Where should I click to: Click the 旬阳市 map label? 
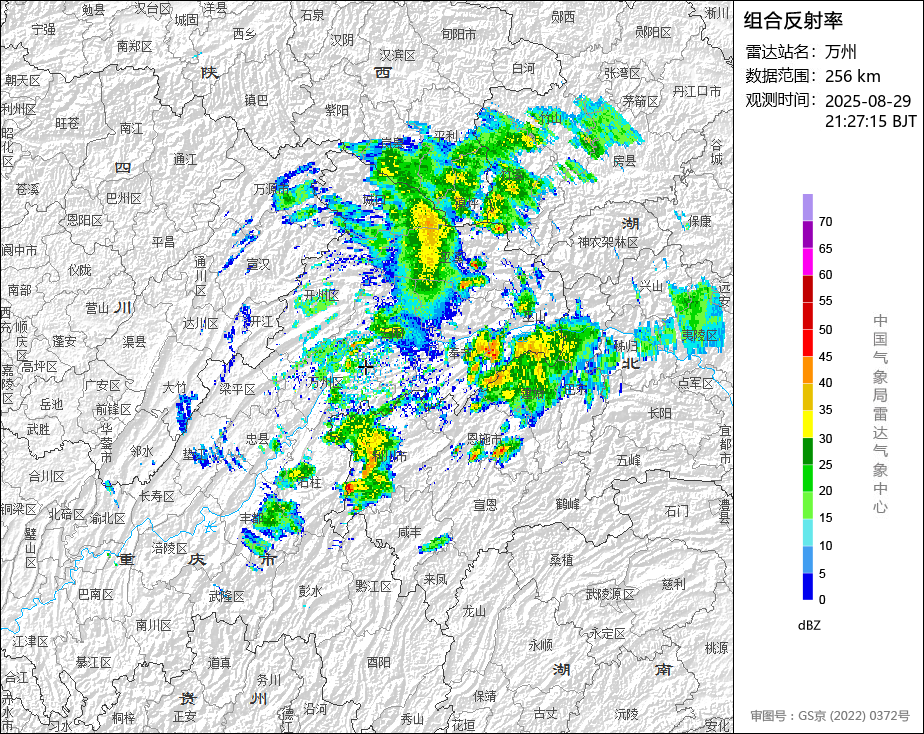tap(458, 35)
